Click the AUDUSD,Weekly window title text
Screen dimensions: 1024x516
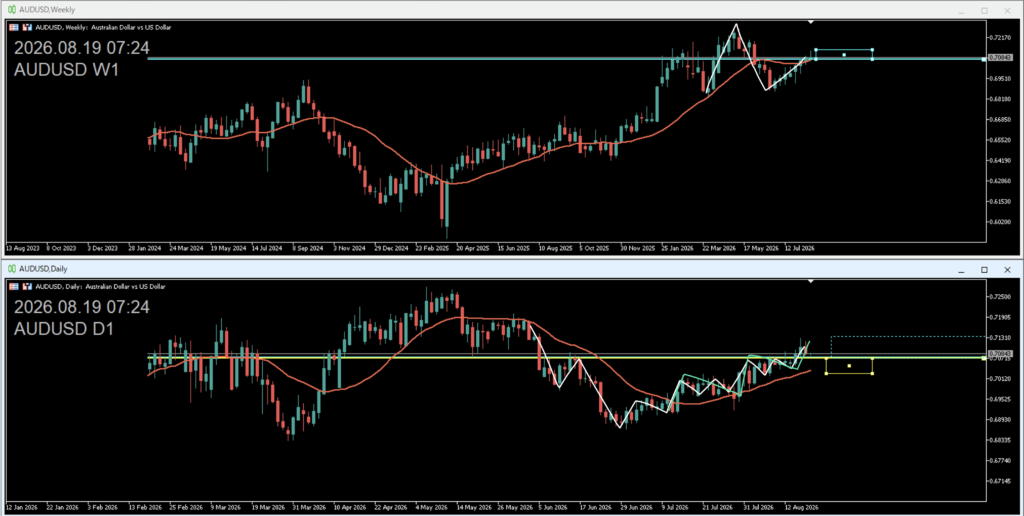(47, 10)
